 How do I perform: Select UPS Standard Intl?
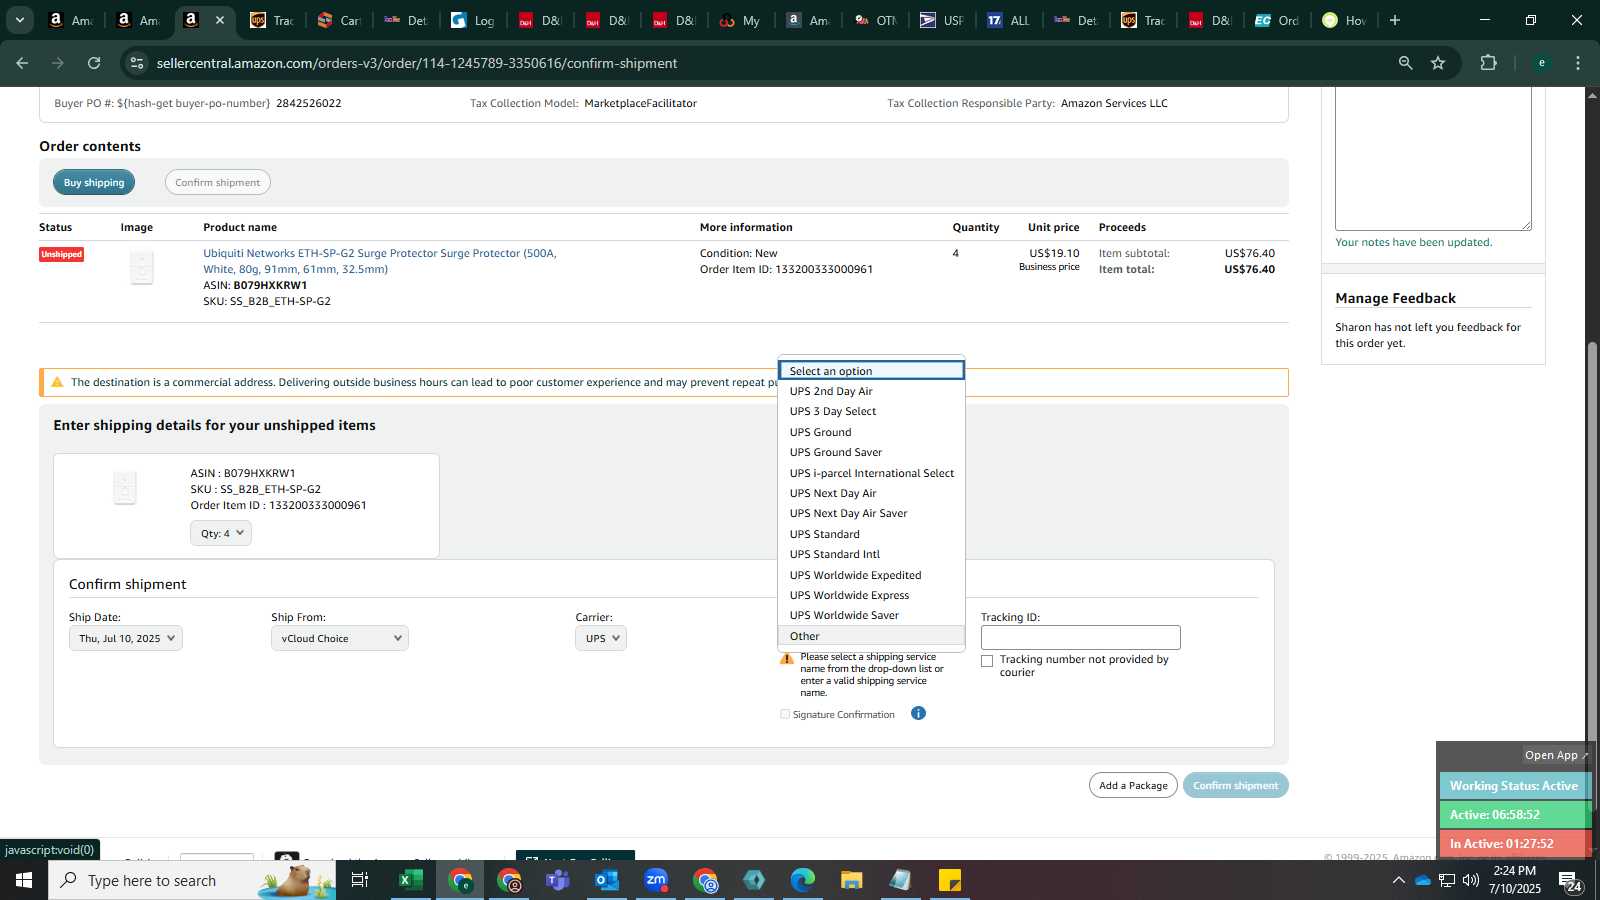[x=871, y=554]
